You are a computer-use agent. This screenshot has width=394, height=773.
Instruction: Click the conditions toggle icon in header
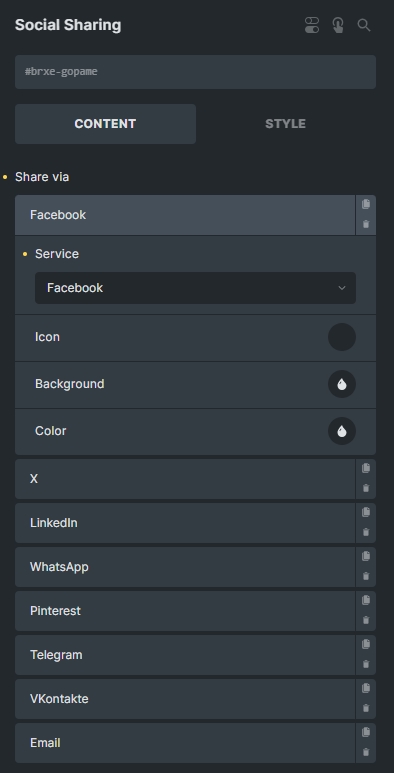312,25
